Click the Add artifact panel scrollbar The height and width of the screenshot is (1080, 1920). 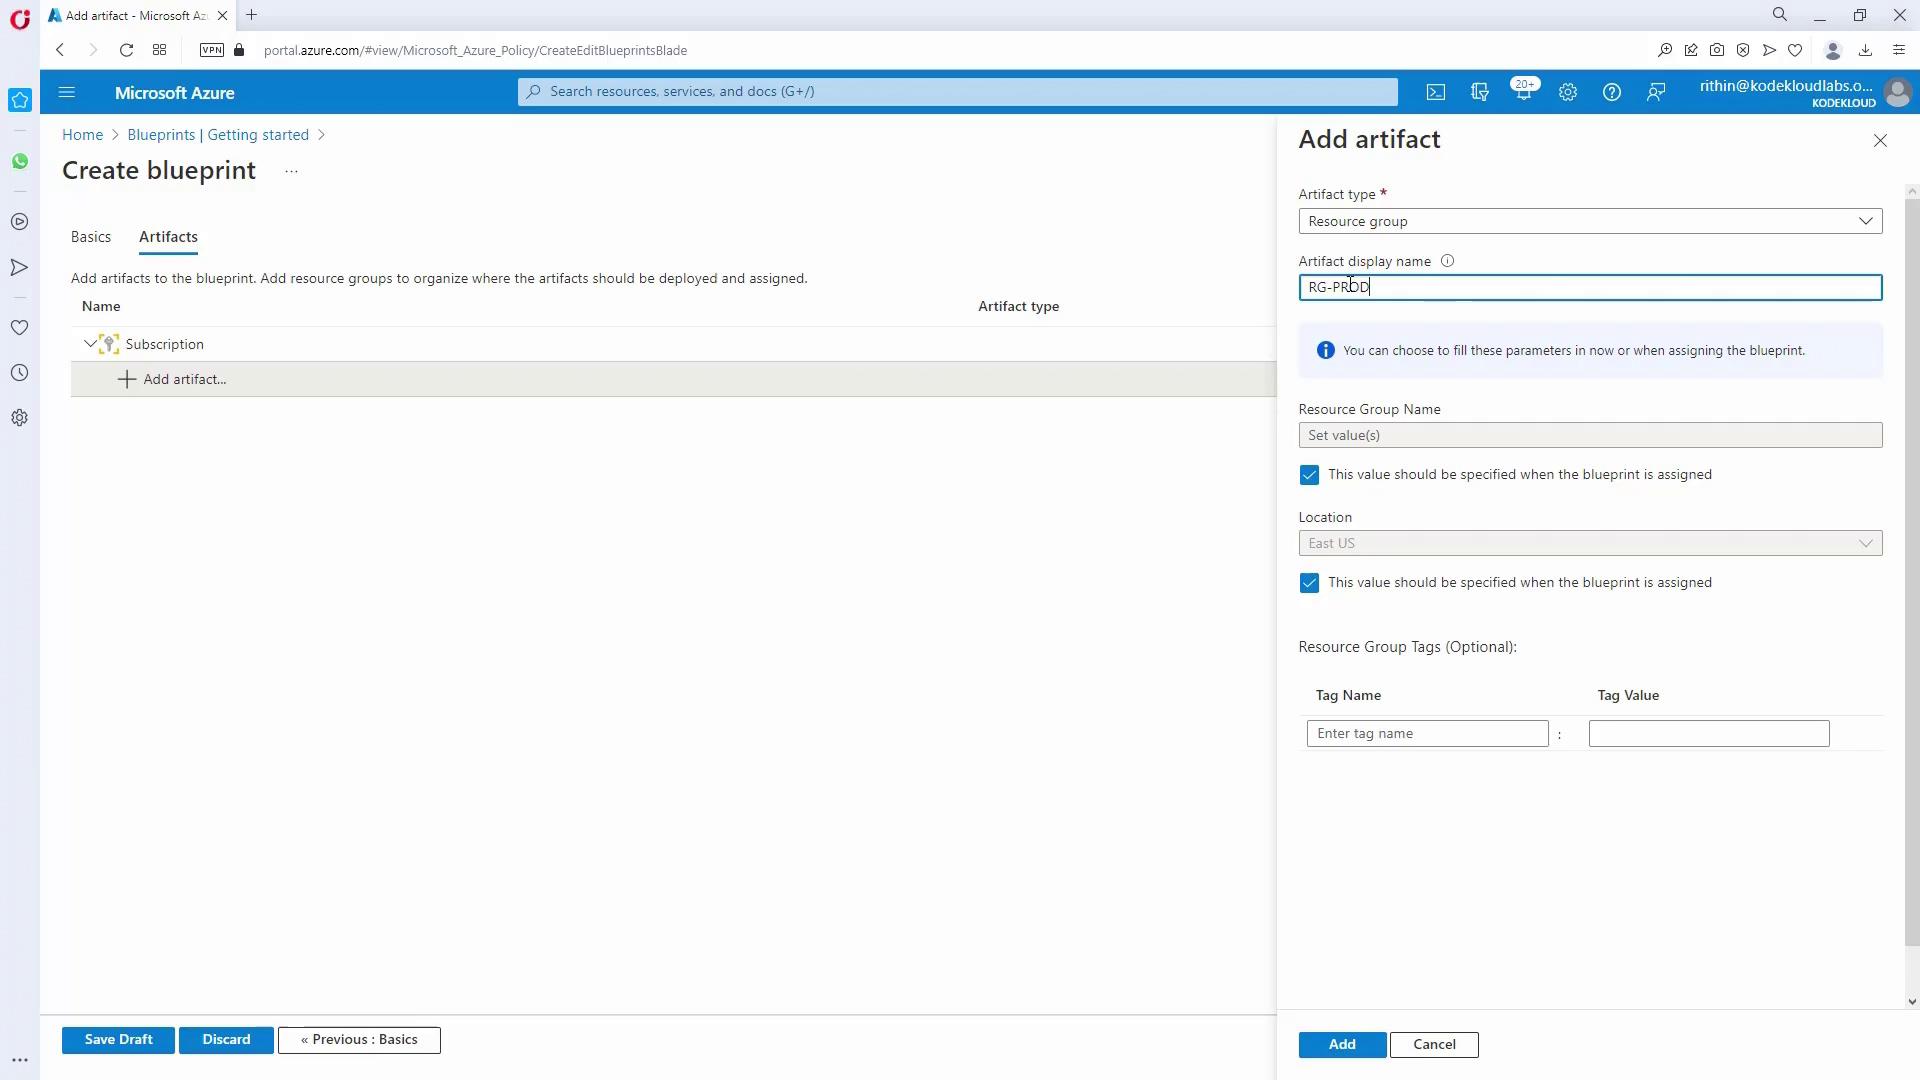(x=1912, y=570)
